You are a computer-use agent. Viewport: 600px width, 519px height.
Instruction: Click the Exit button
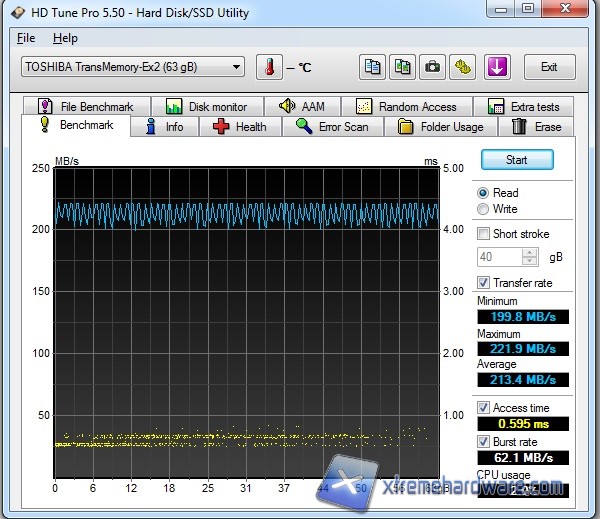(549, 67)
